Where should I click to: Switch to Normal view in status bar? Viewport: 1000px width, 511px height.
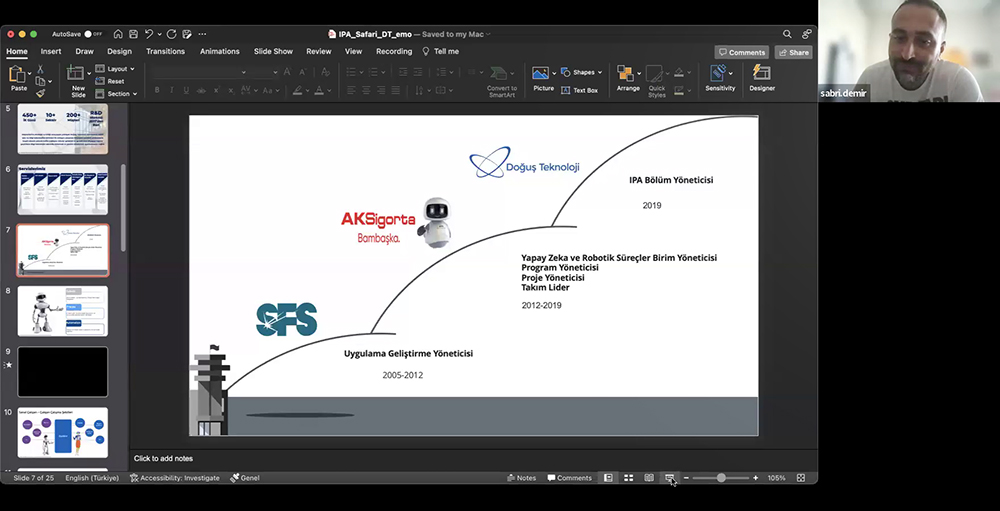(x=608, y=478)
